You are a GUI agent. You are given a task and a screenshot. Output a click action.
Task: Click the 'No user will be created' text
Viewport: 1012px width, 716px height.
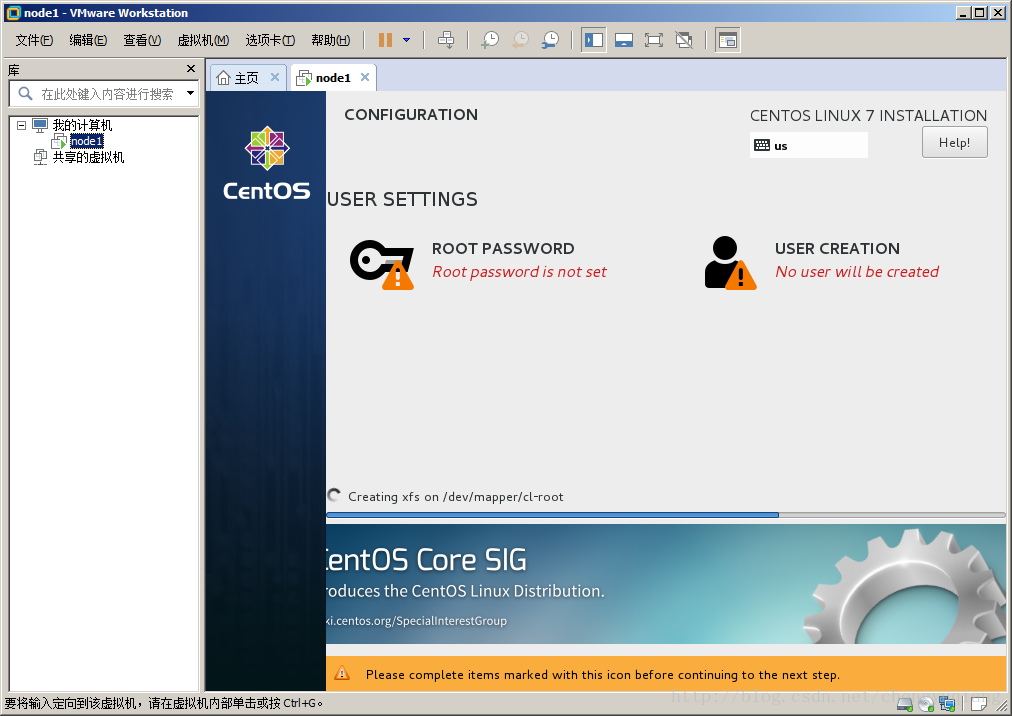click(x=856, y=272)
